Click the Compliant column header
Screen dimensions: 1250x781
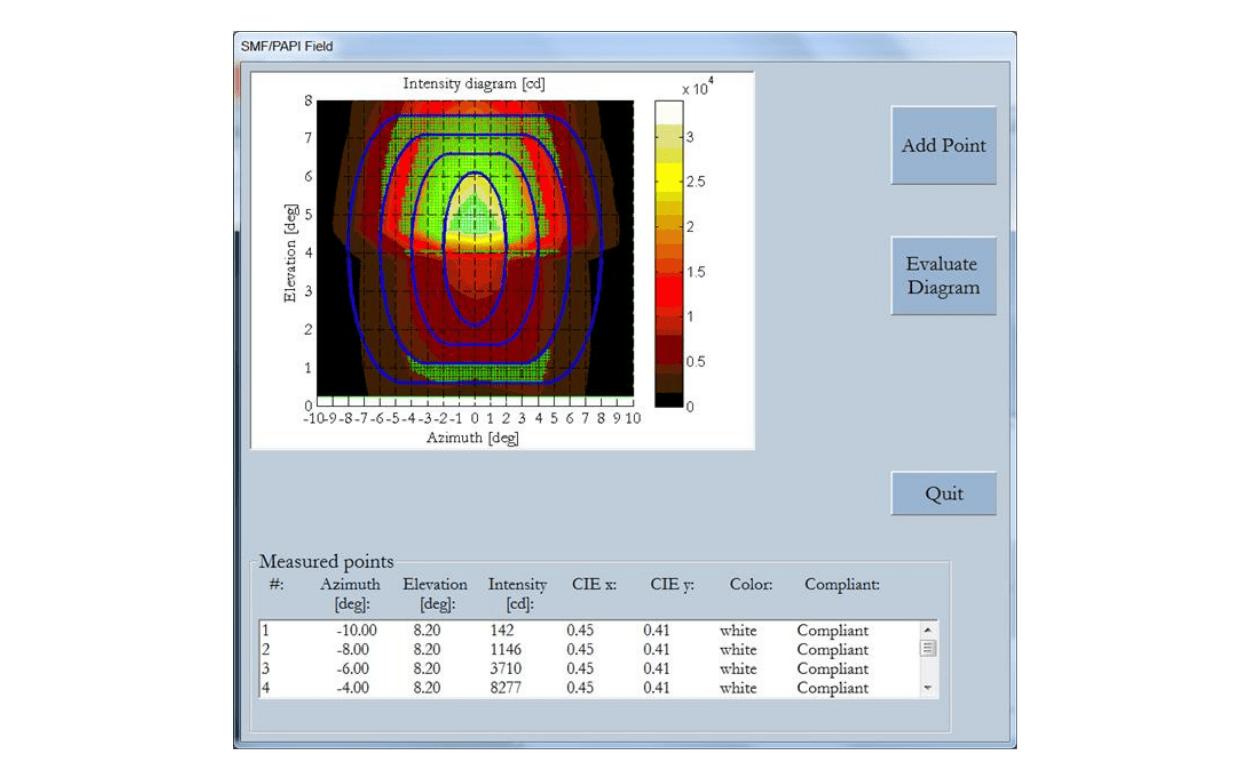tap(842, 585)
